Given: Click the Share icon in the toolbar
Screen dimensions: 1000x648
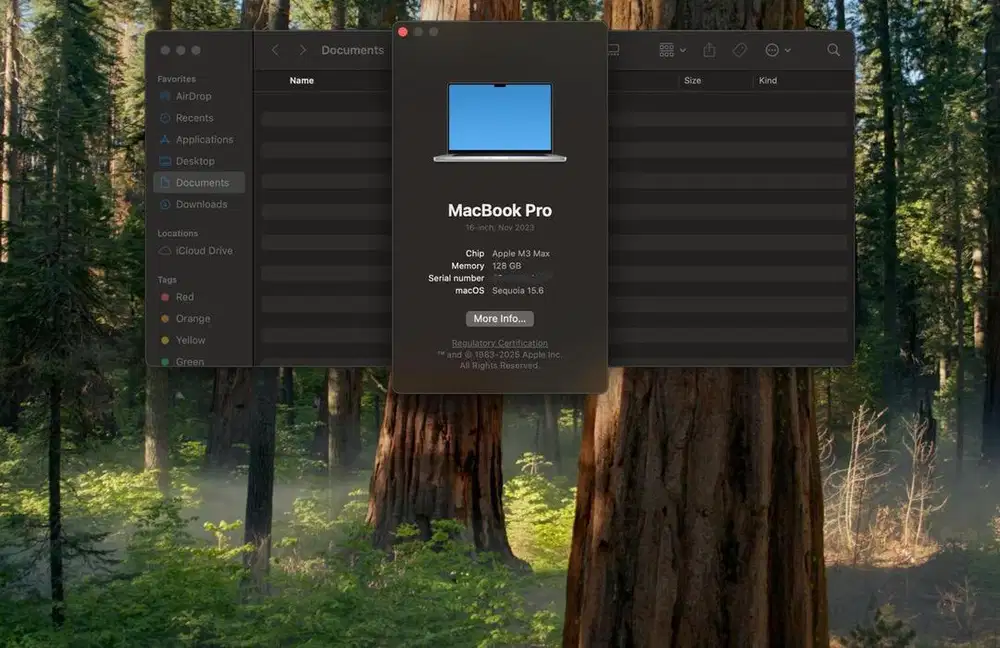Looking at the screenshot, I should pyautogui.click(x=709, y=49).
